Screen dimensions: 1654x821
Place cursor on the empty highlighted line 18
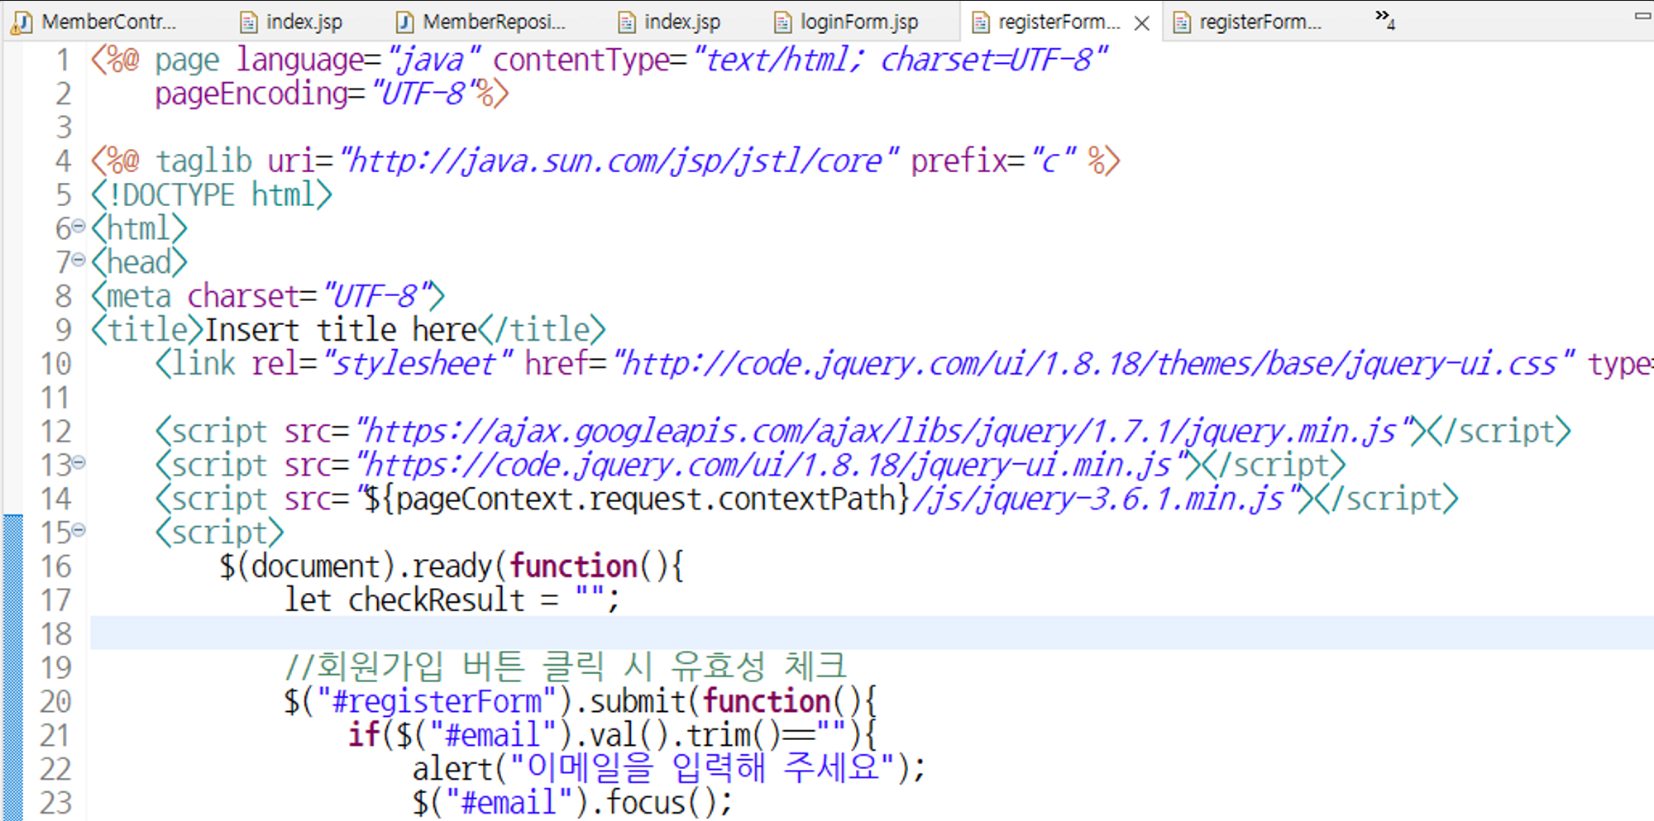click(x=870, y=634)
